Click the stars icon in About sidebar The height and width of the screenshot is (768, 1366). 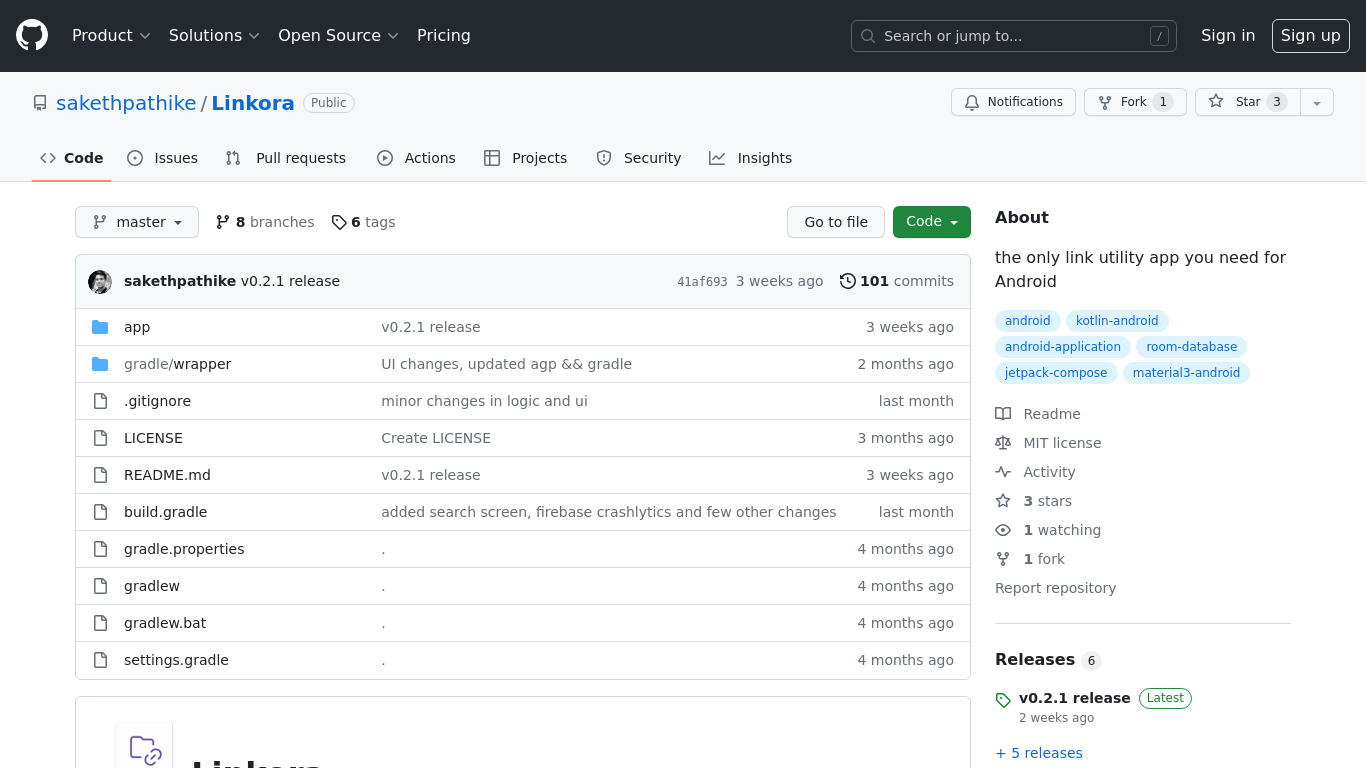(x=1003, y=501)
